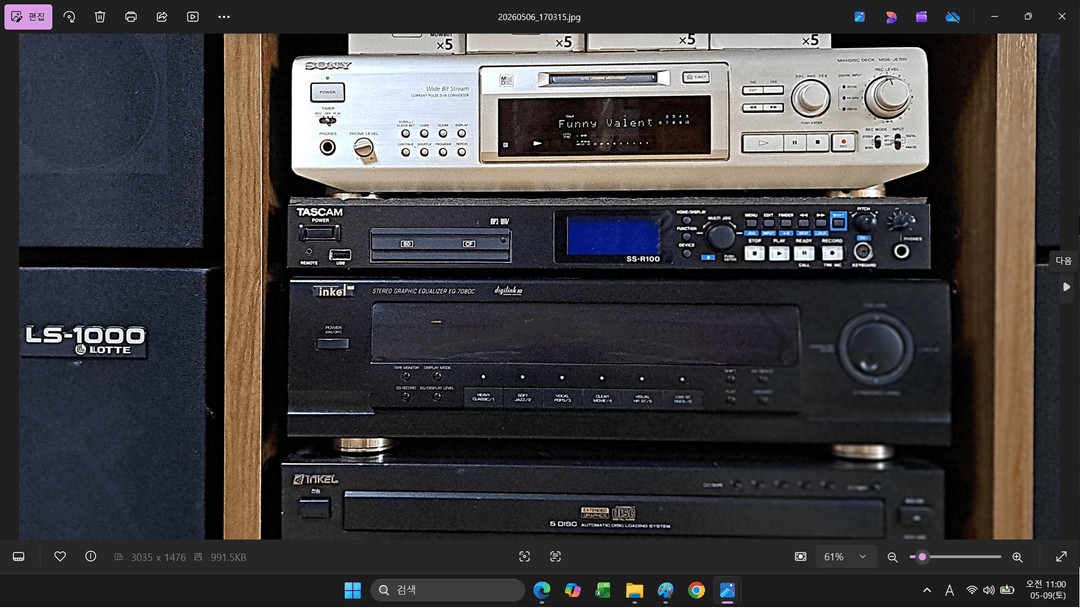1080x608 pixels.
Task: Click the taskbar 검색 search box
Action: pyautogui.click(x=448, y=590)
